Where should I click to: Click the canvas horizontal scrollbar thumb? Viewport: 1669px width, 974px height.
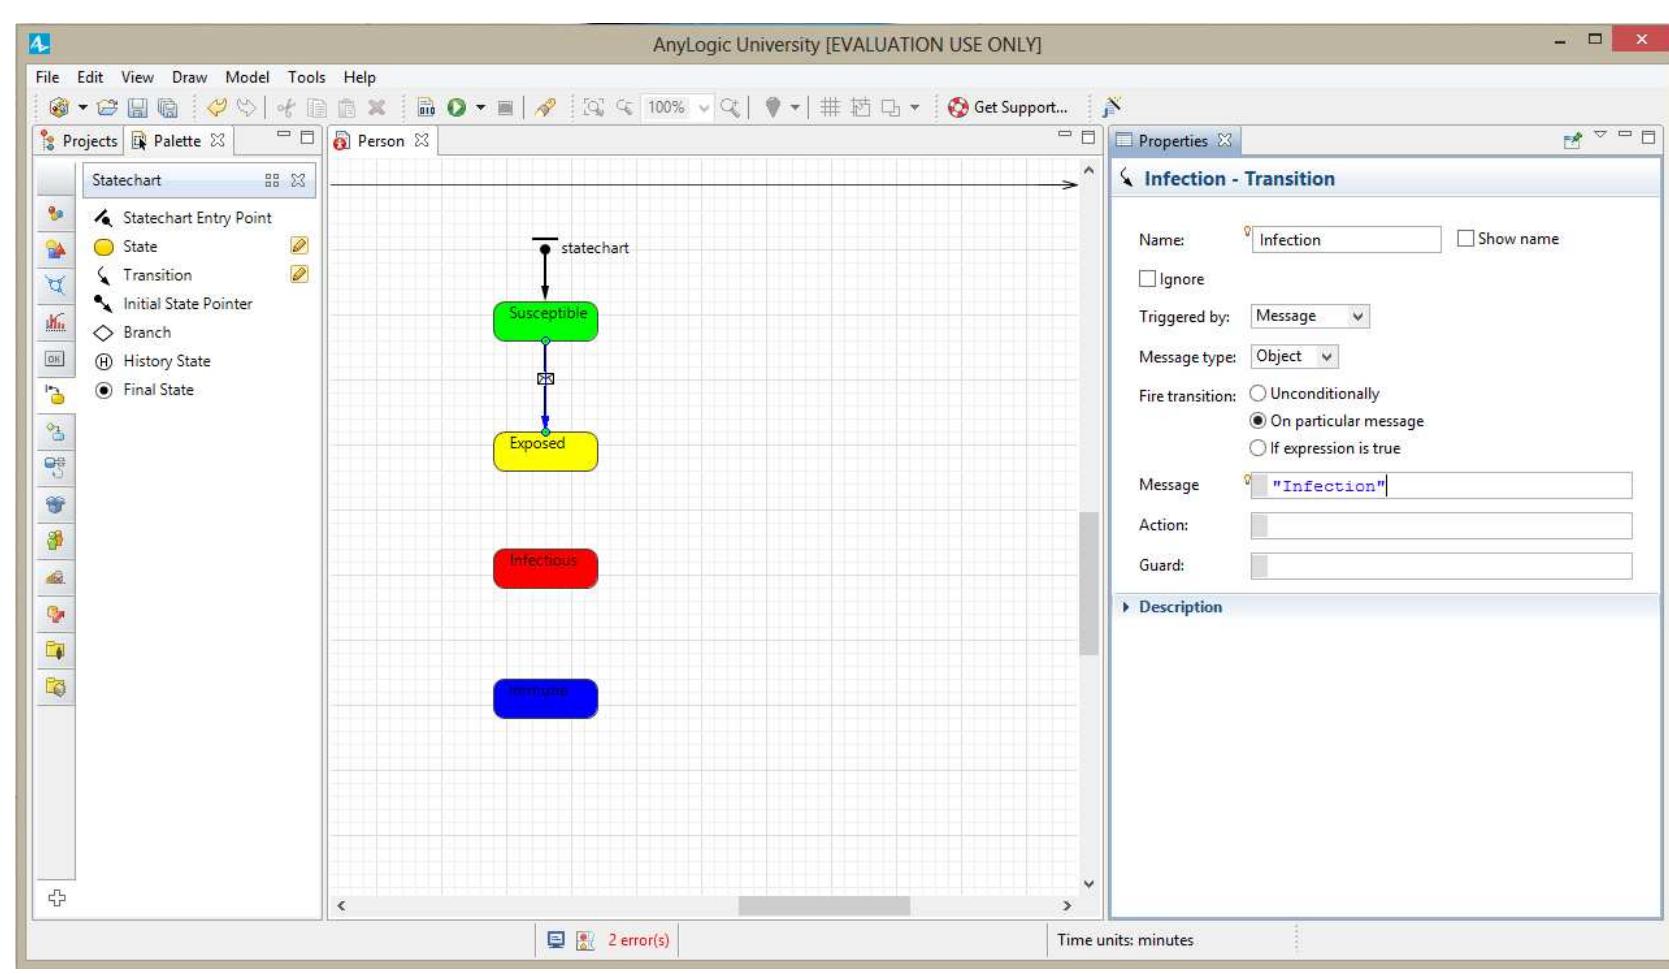(824, 906)
